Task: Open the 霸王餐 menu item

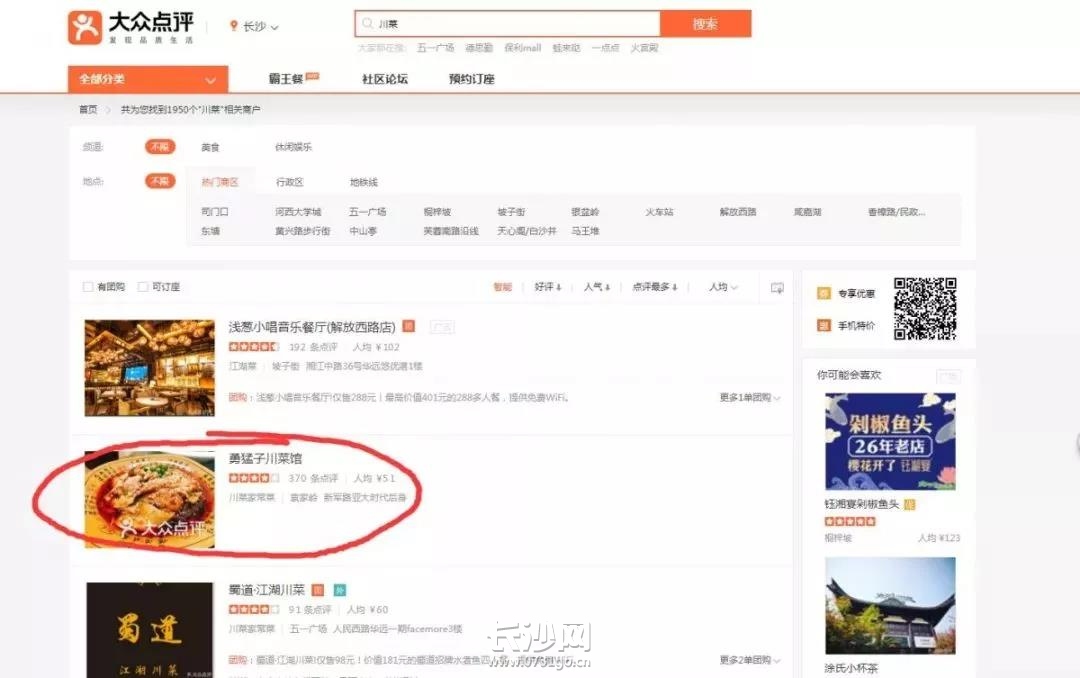Action: [x=286, y=79]
